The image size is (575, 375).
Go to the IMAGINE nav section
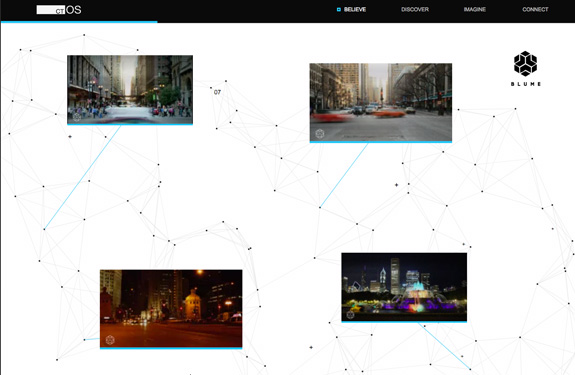point(475,10)
